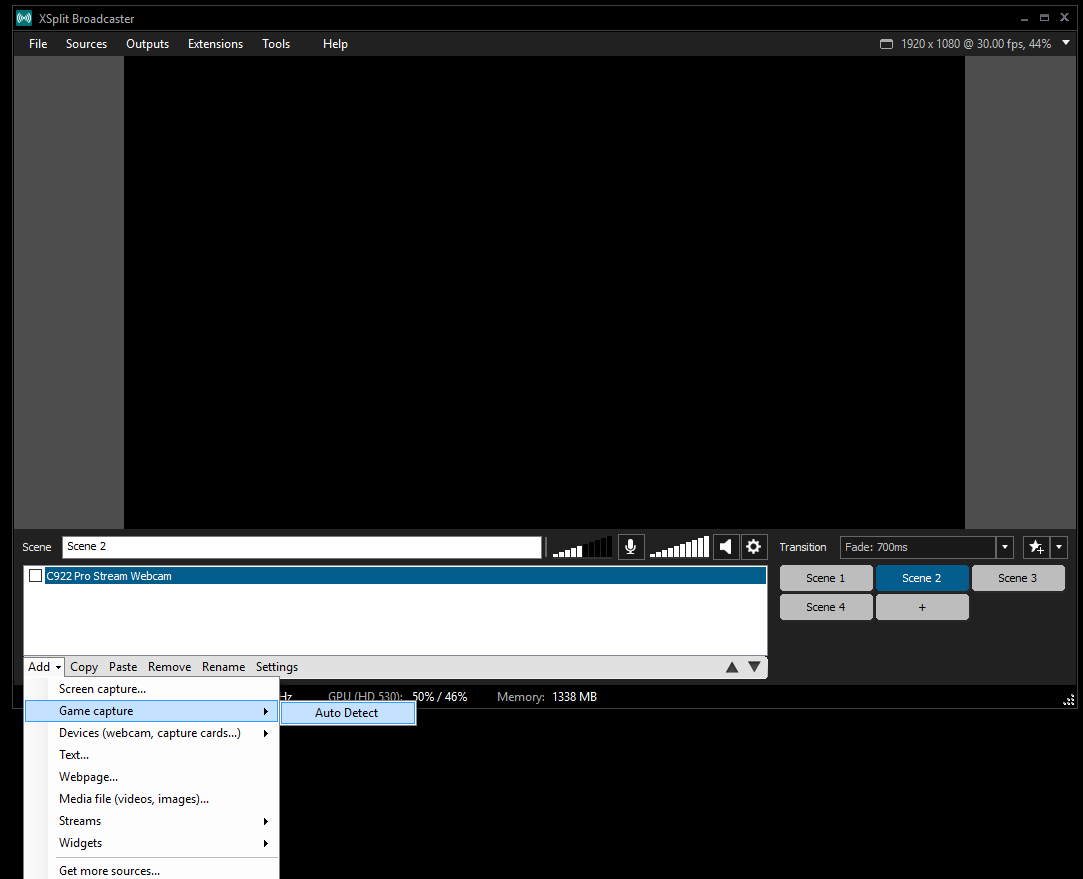Click the resize grip in status bar
The width and height of the screenshot is (1083, 879).
[1068, 700]
